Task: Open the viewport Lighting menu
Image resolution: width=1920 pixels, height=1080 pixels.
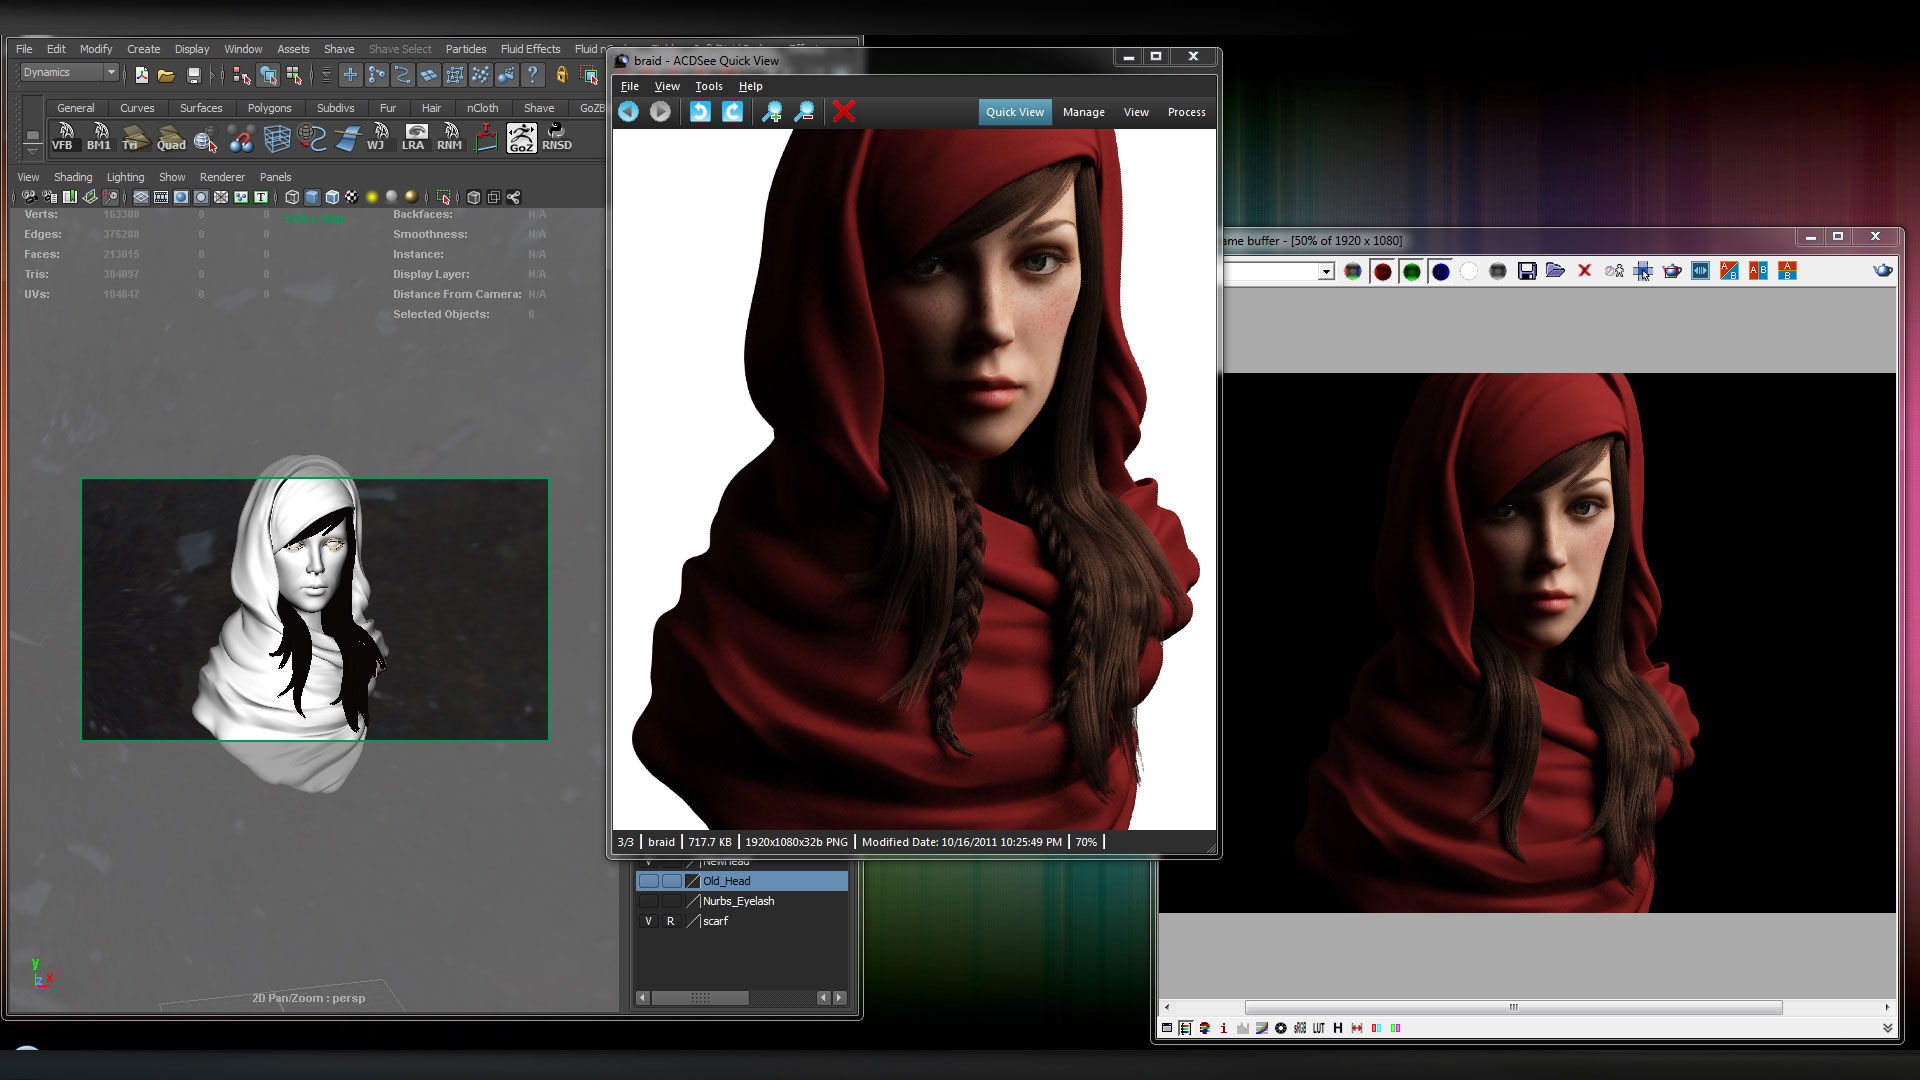Action: tap(125, 177)
